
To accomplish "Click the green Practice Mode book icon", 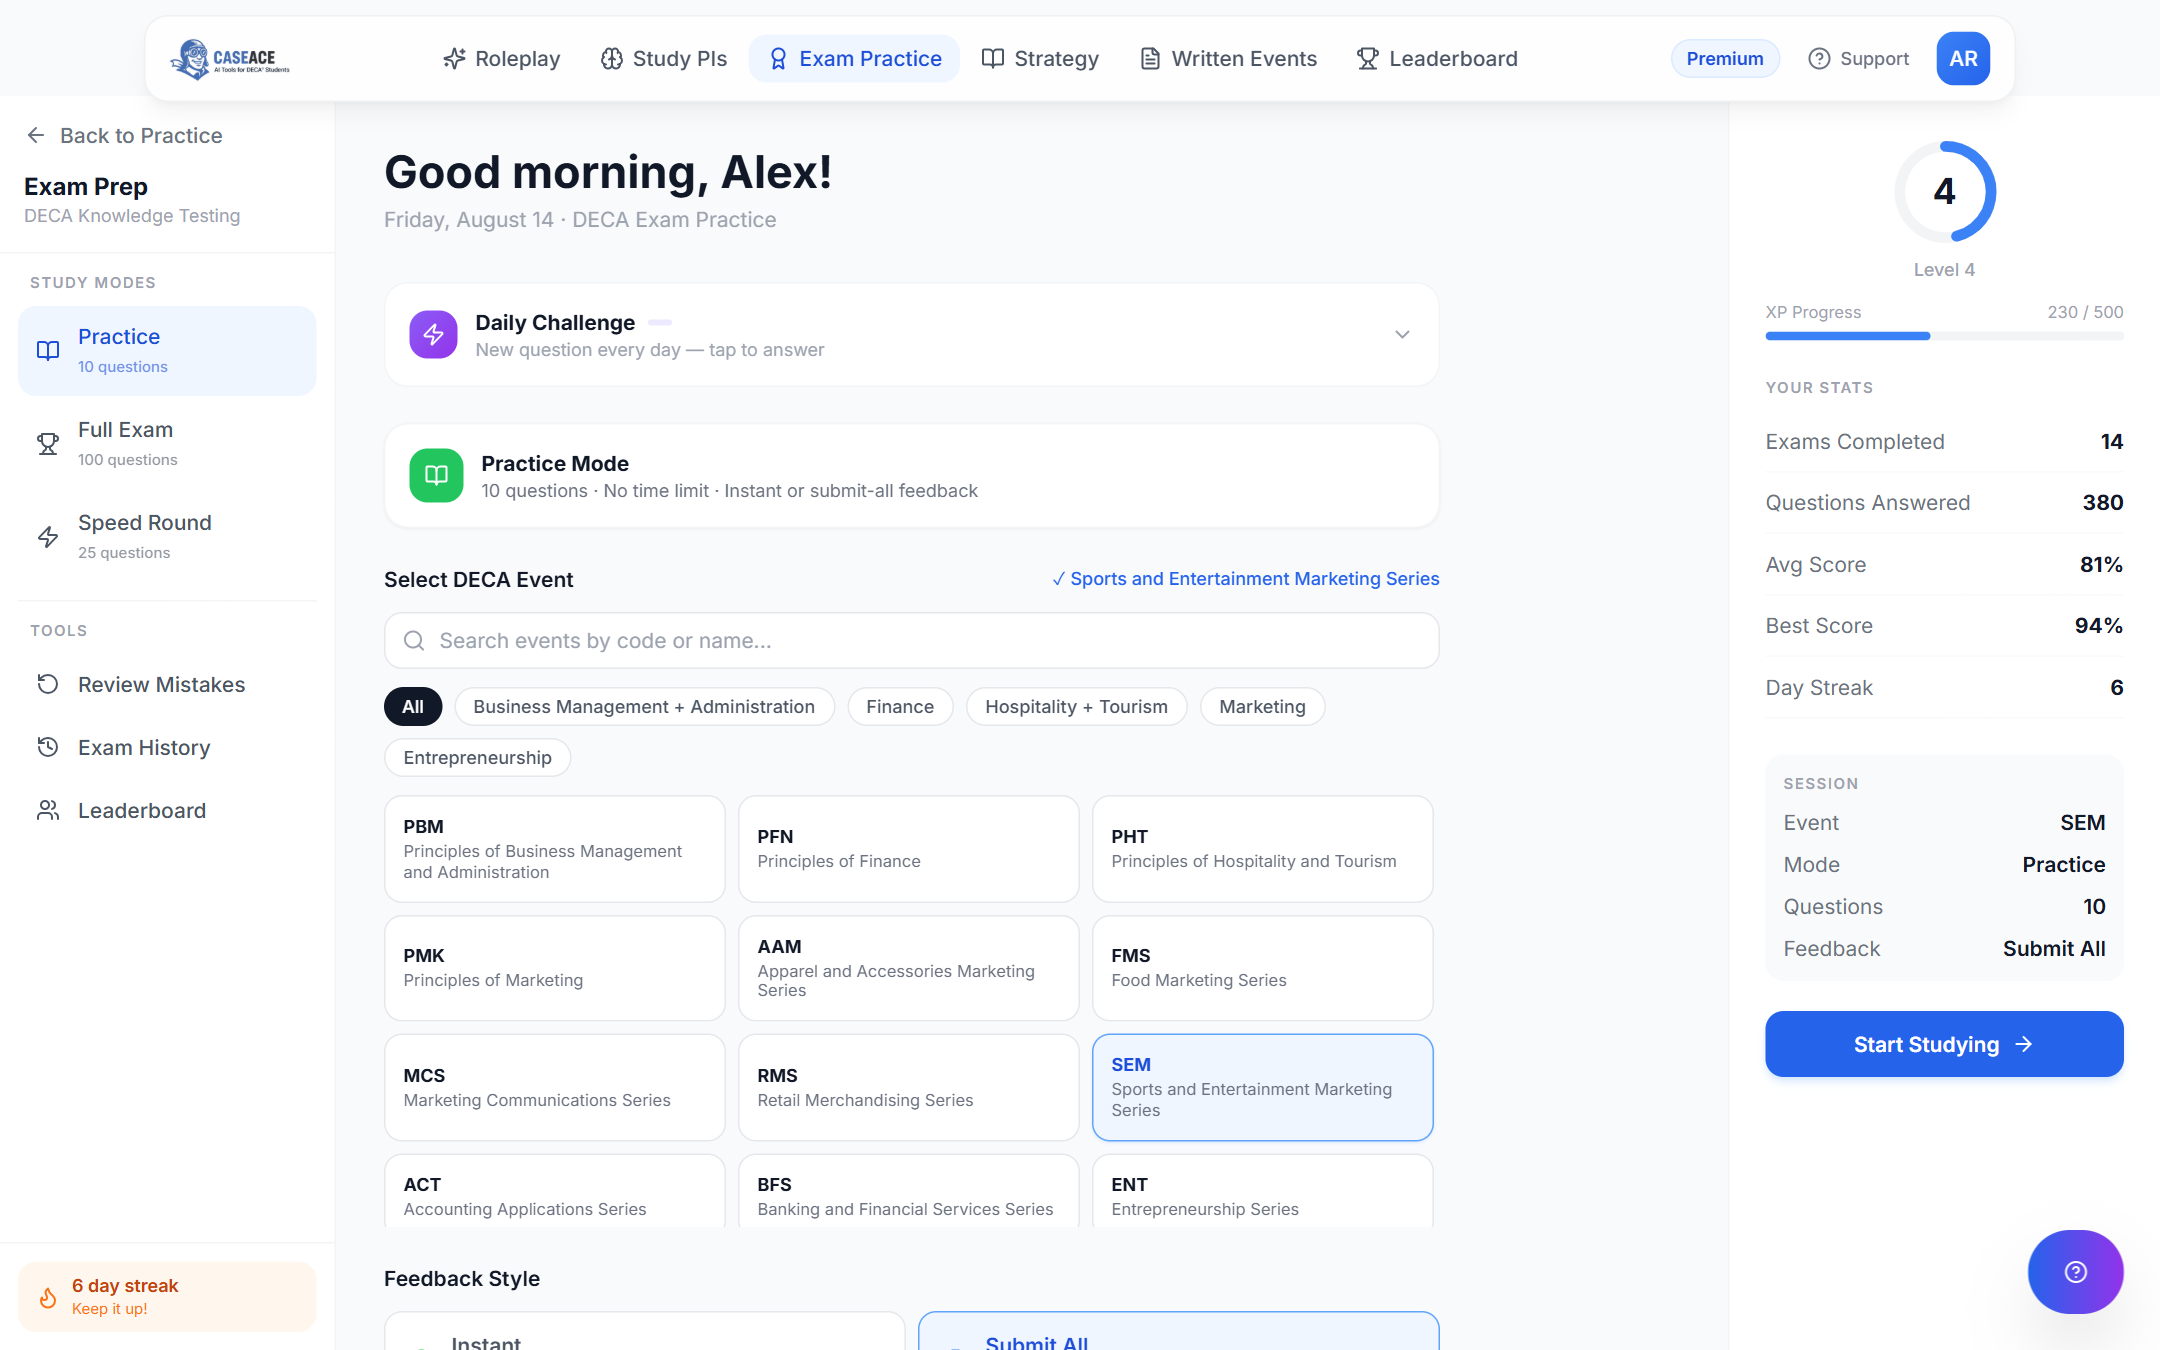I will 436,475.
